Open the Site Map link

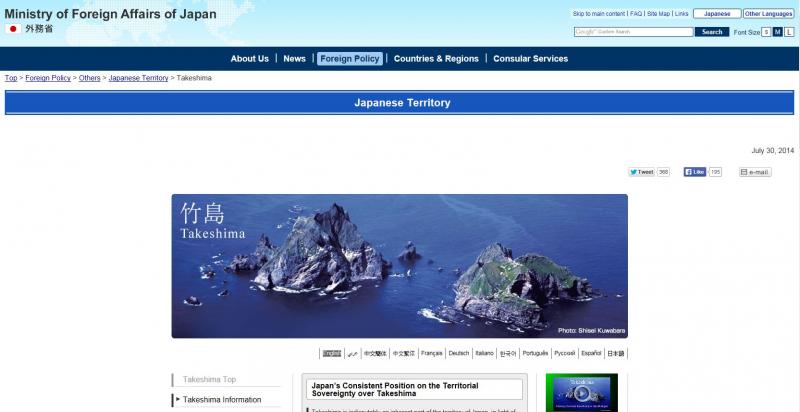(658, 14)
